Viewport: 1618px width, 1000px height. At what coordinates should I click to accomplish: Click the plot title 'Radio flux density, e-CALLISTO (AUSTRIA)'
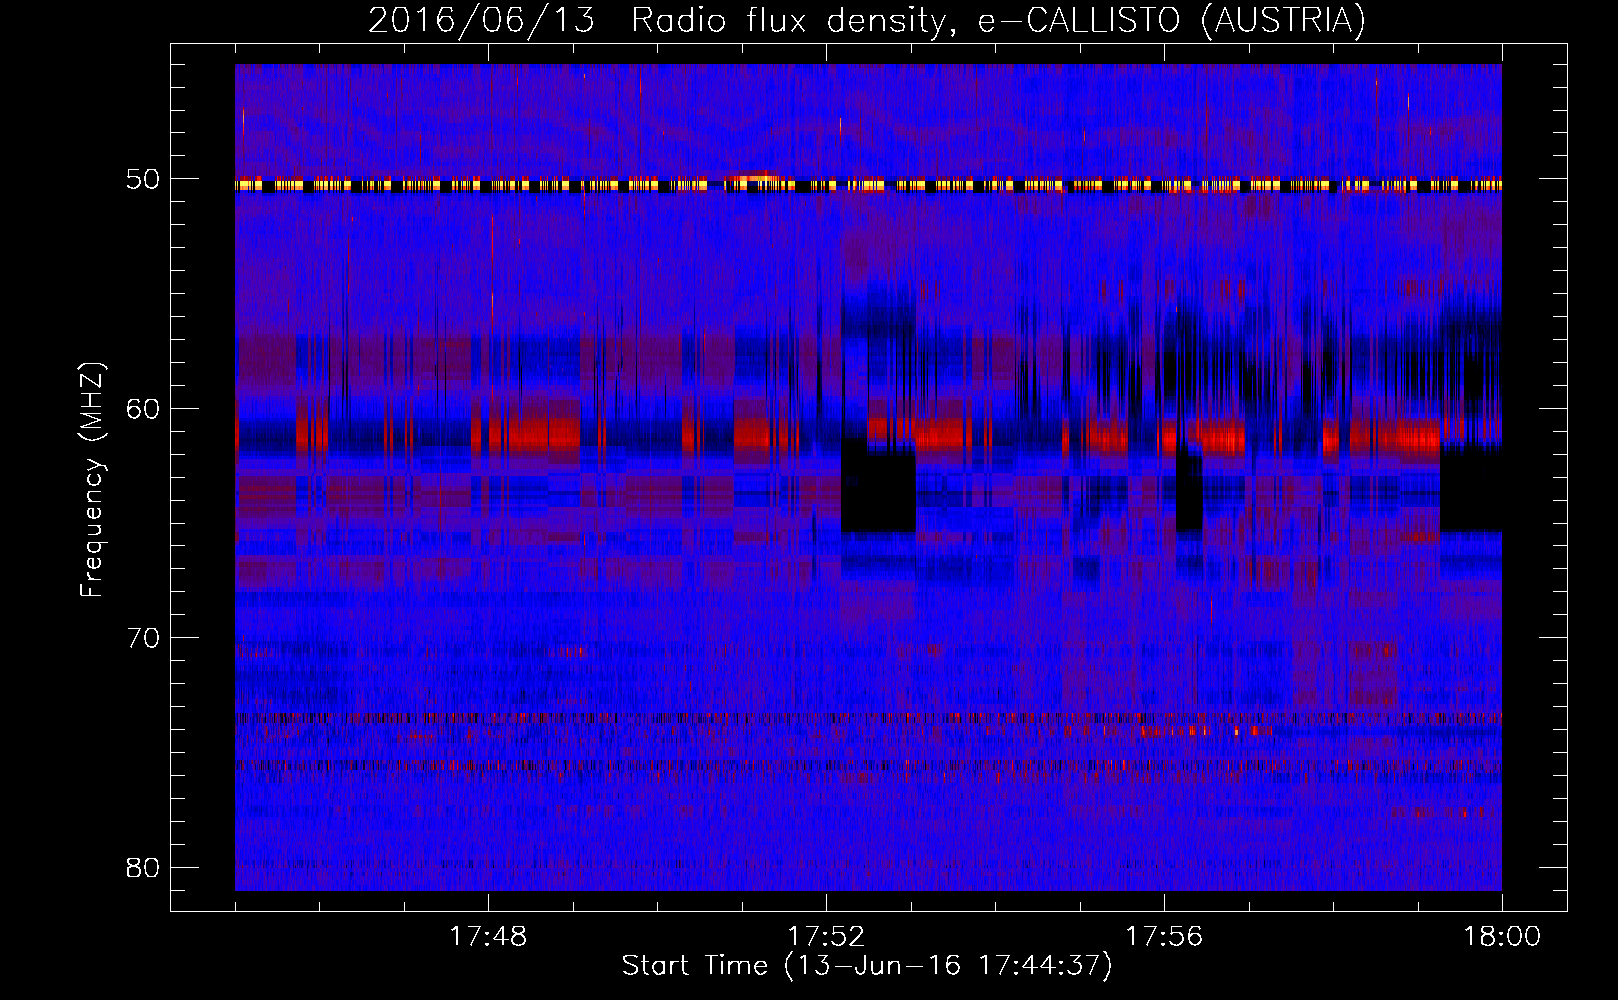[998, 20]
